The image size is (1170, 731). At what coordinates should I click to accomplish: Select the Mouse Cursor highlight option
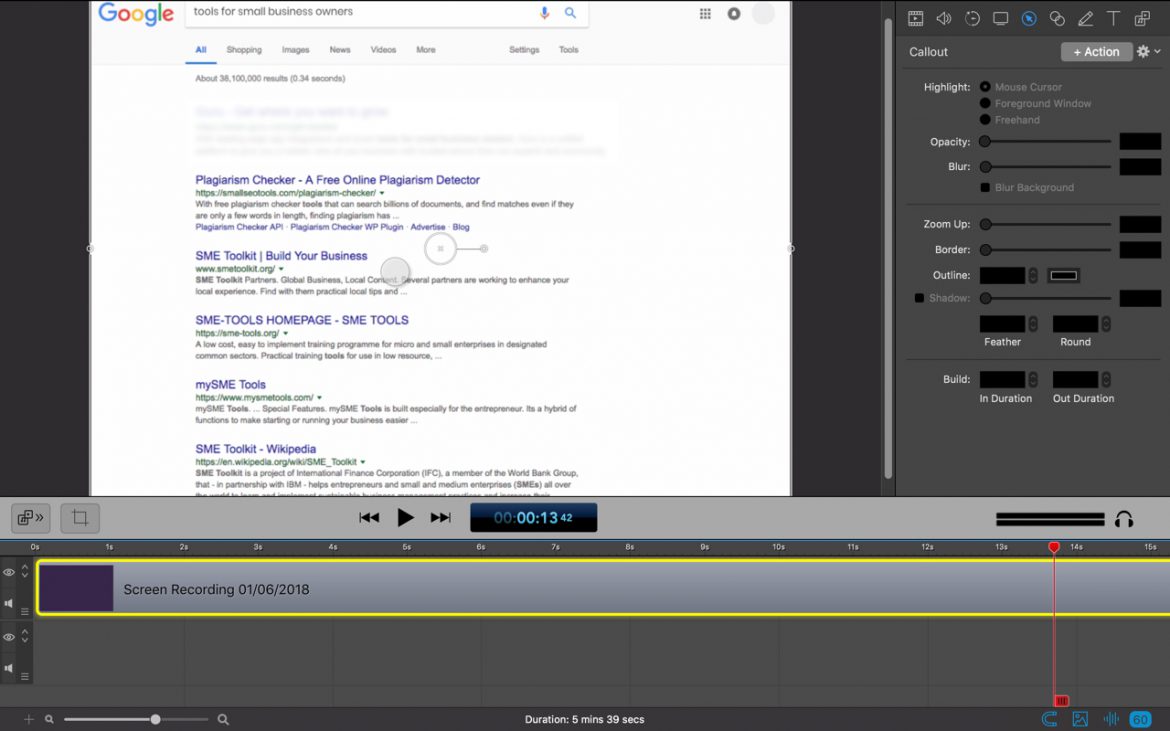tap(985, 87)
